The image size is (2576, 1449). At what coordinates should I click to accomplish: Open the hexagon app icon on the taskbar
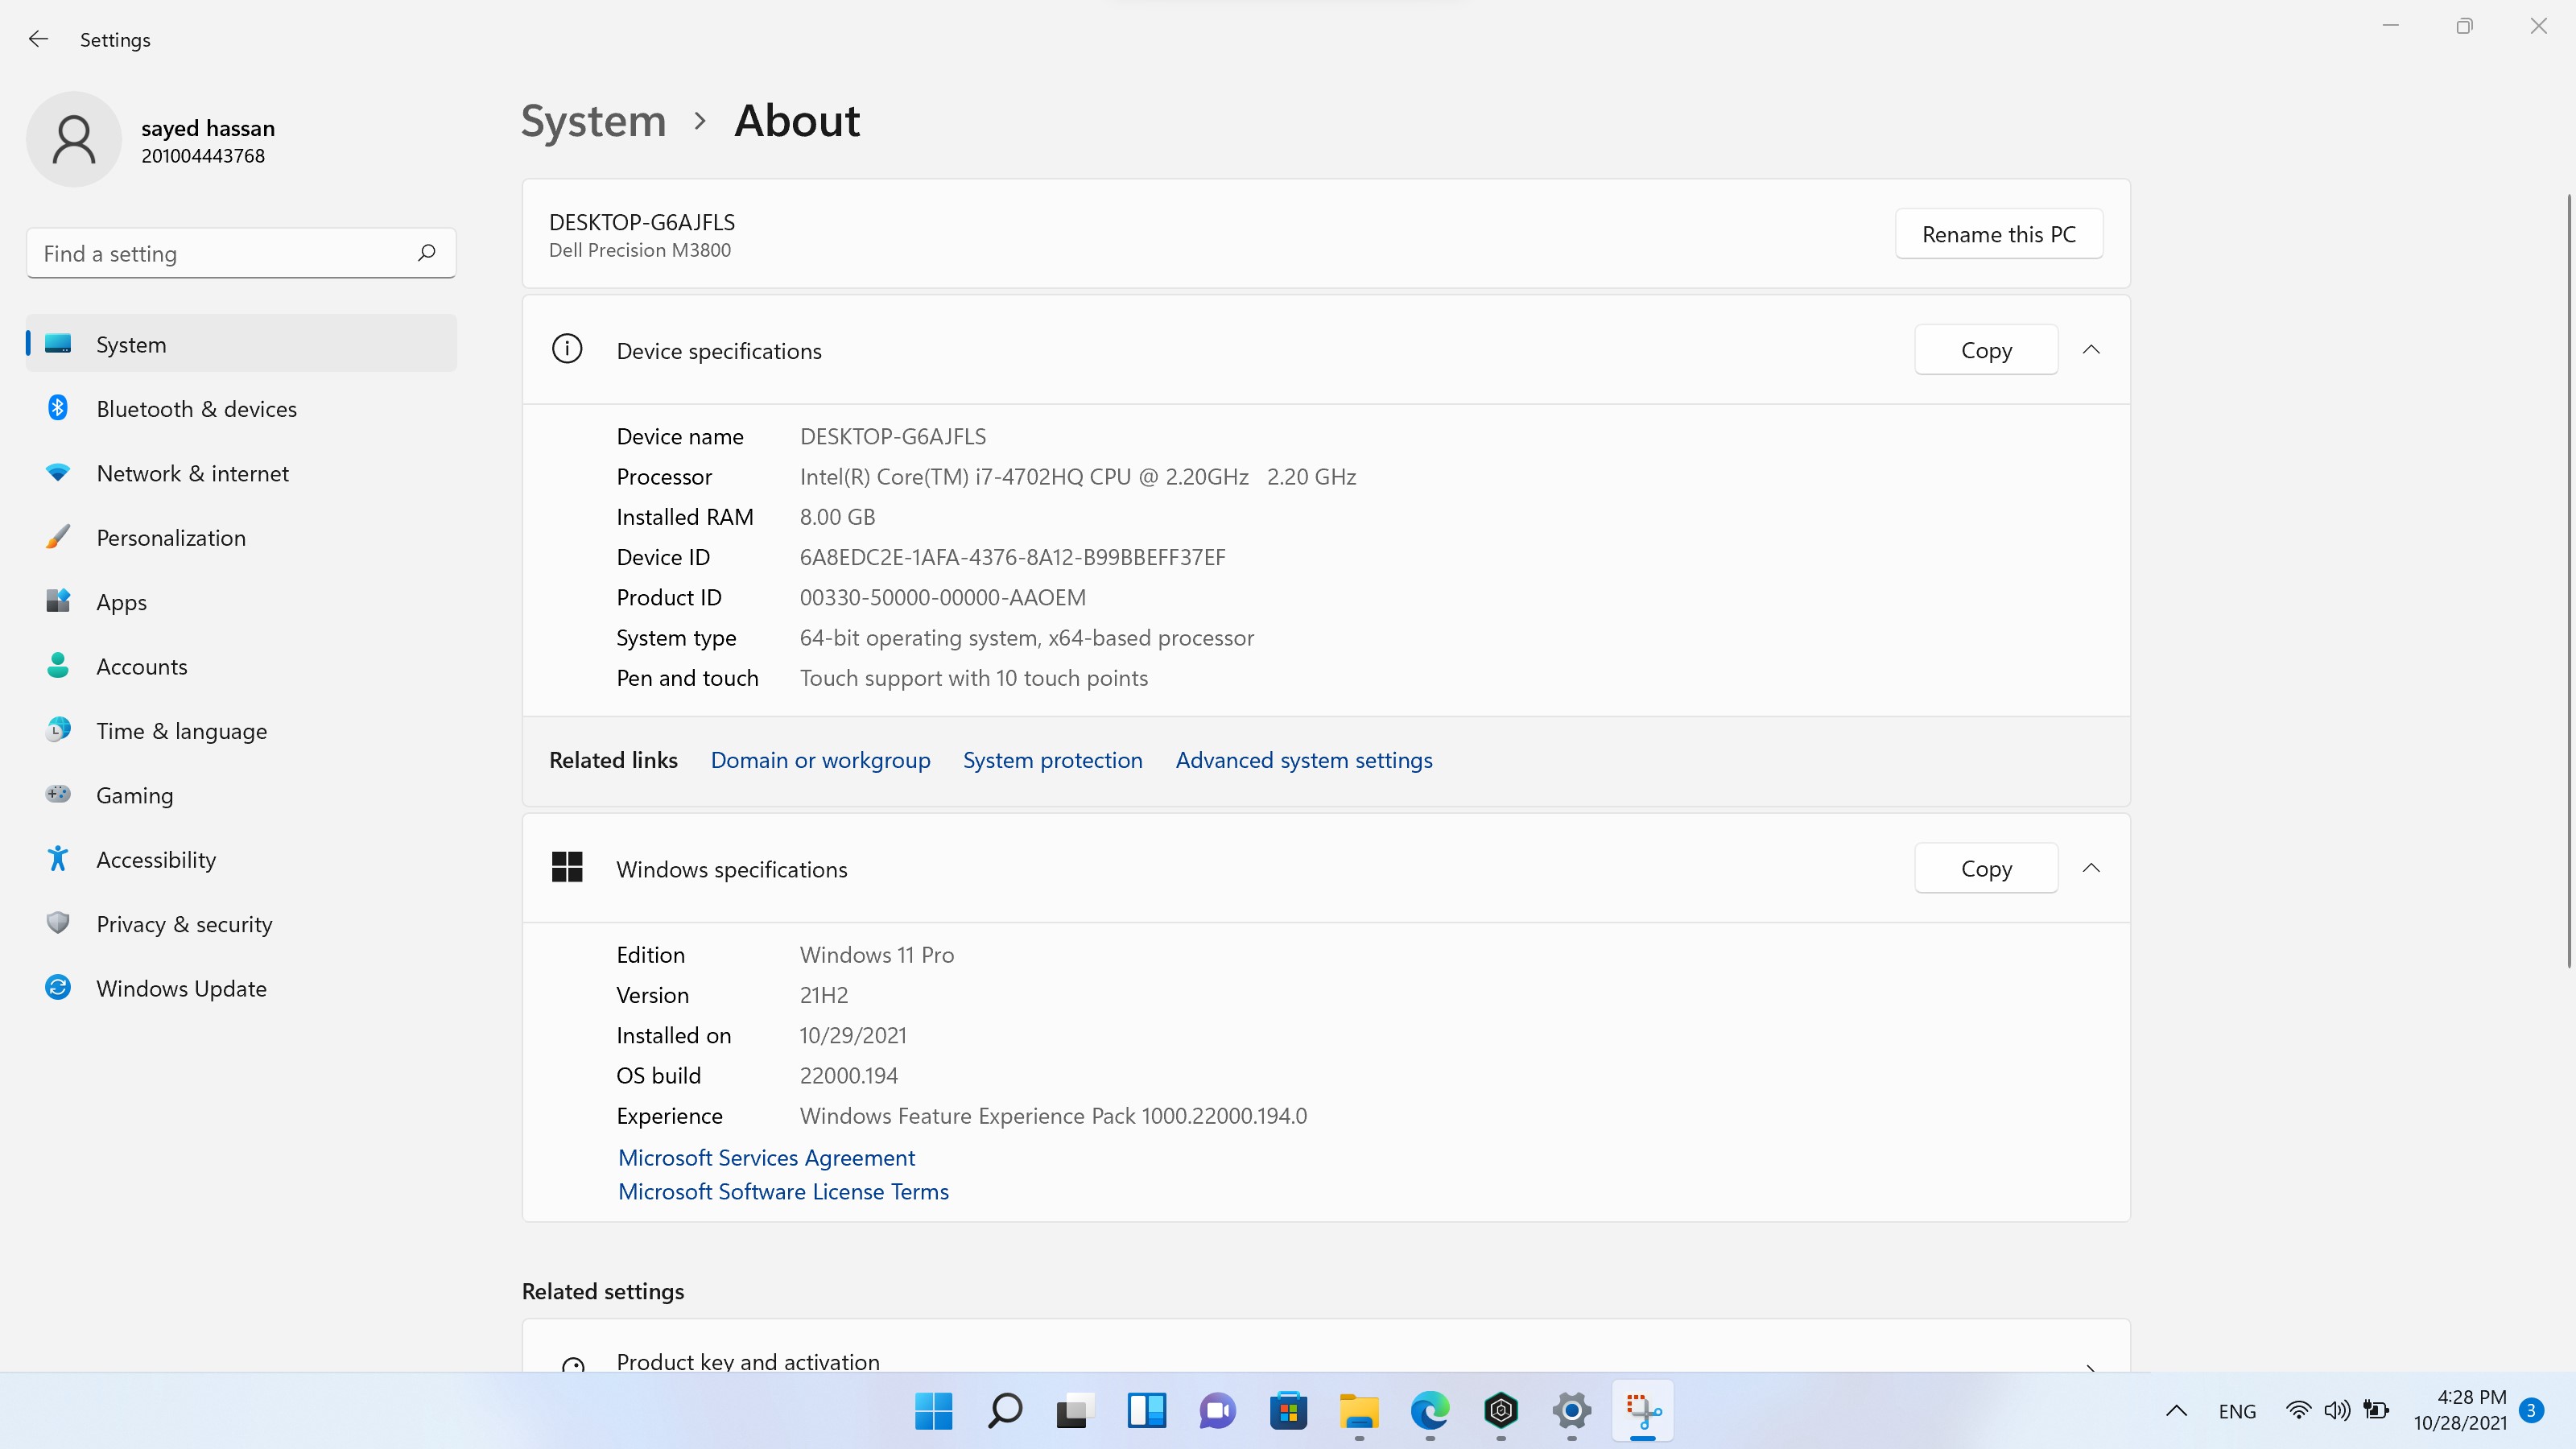click(1501, 1411)
